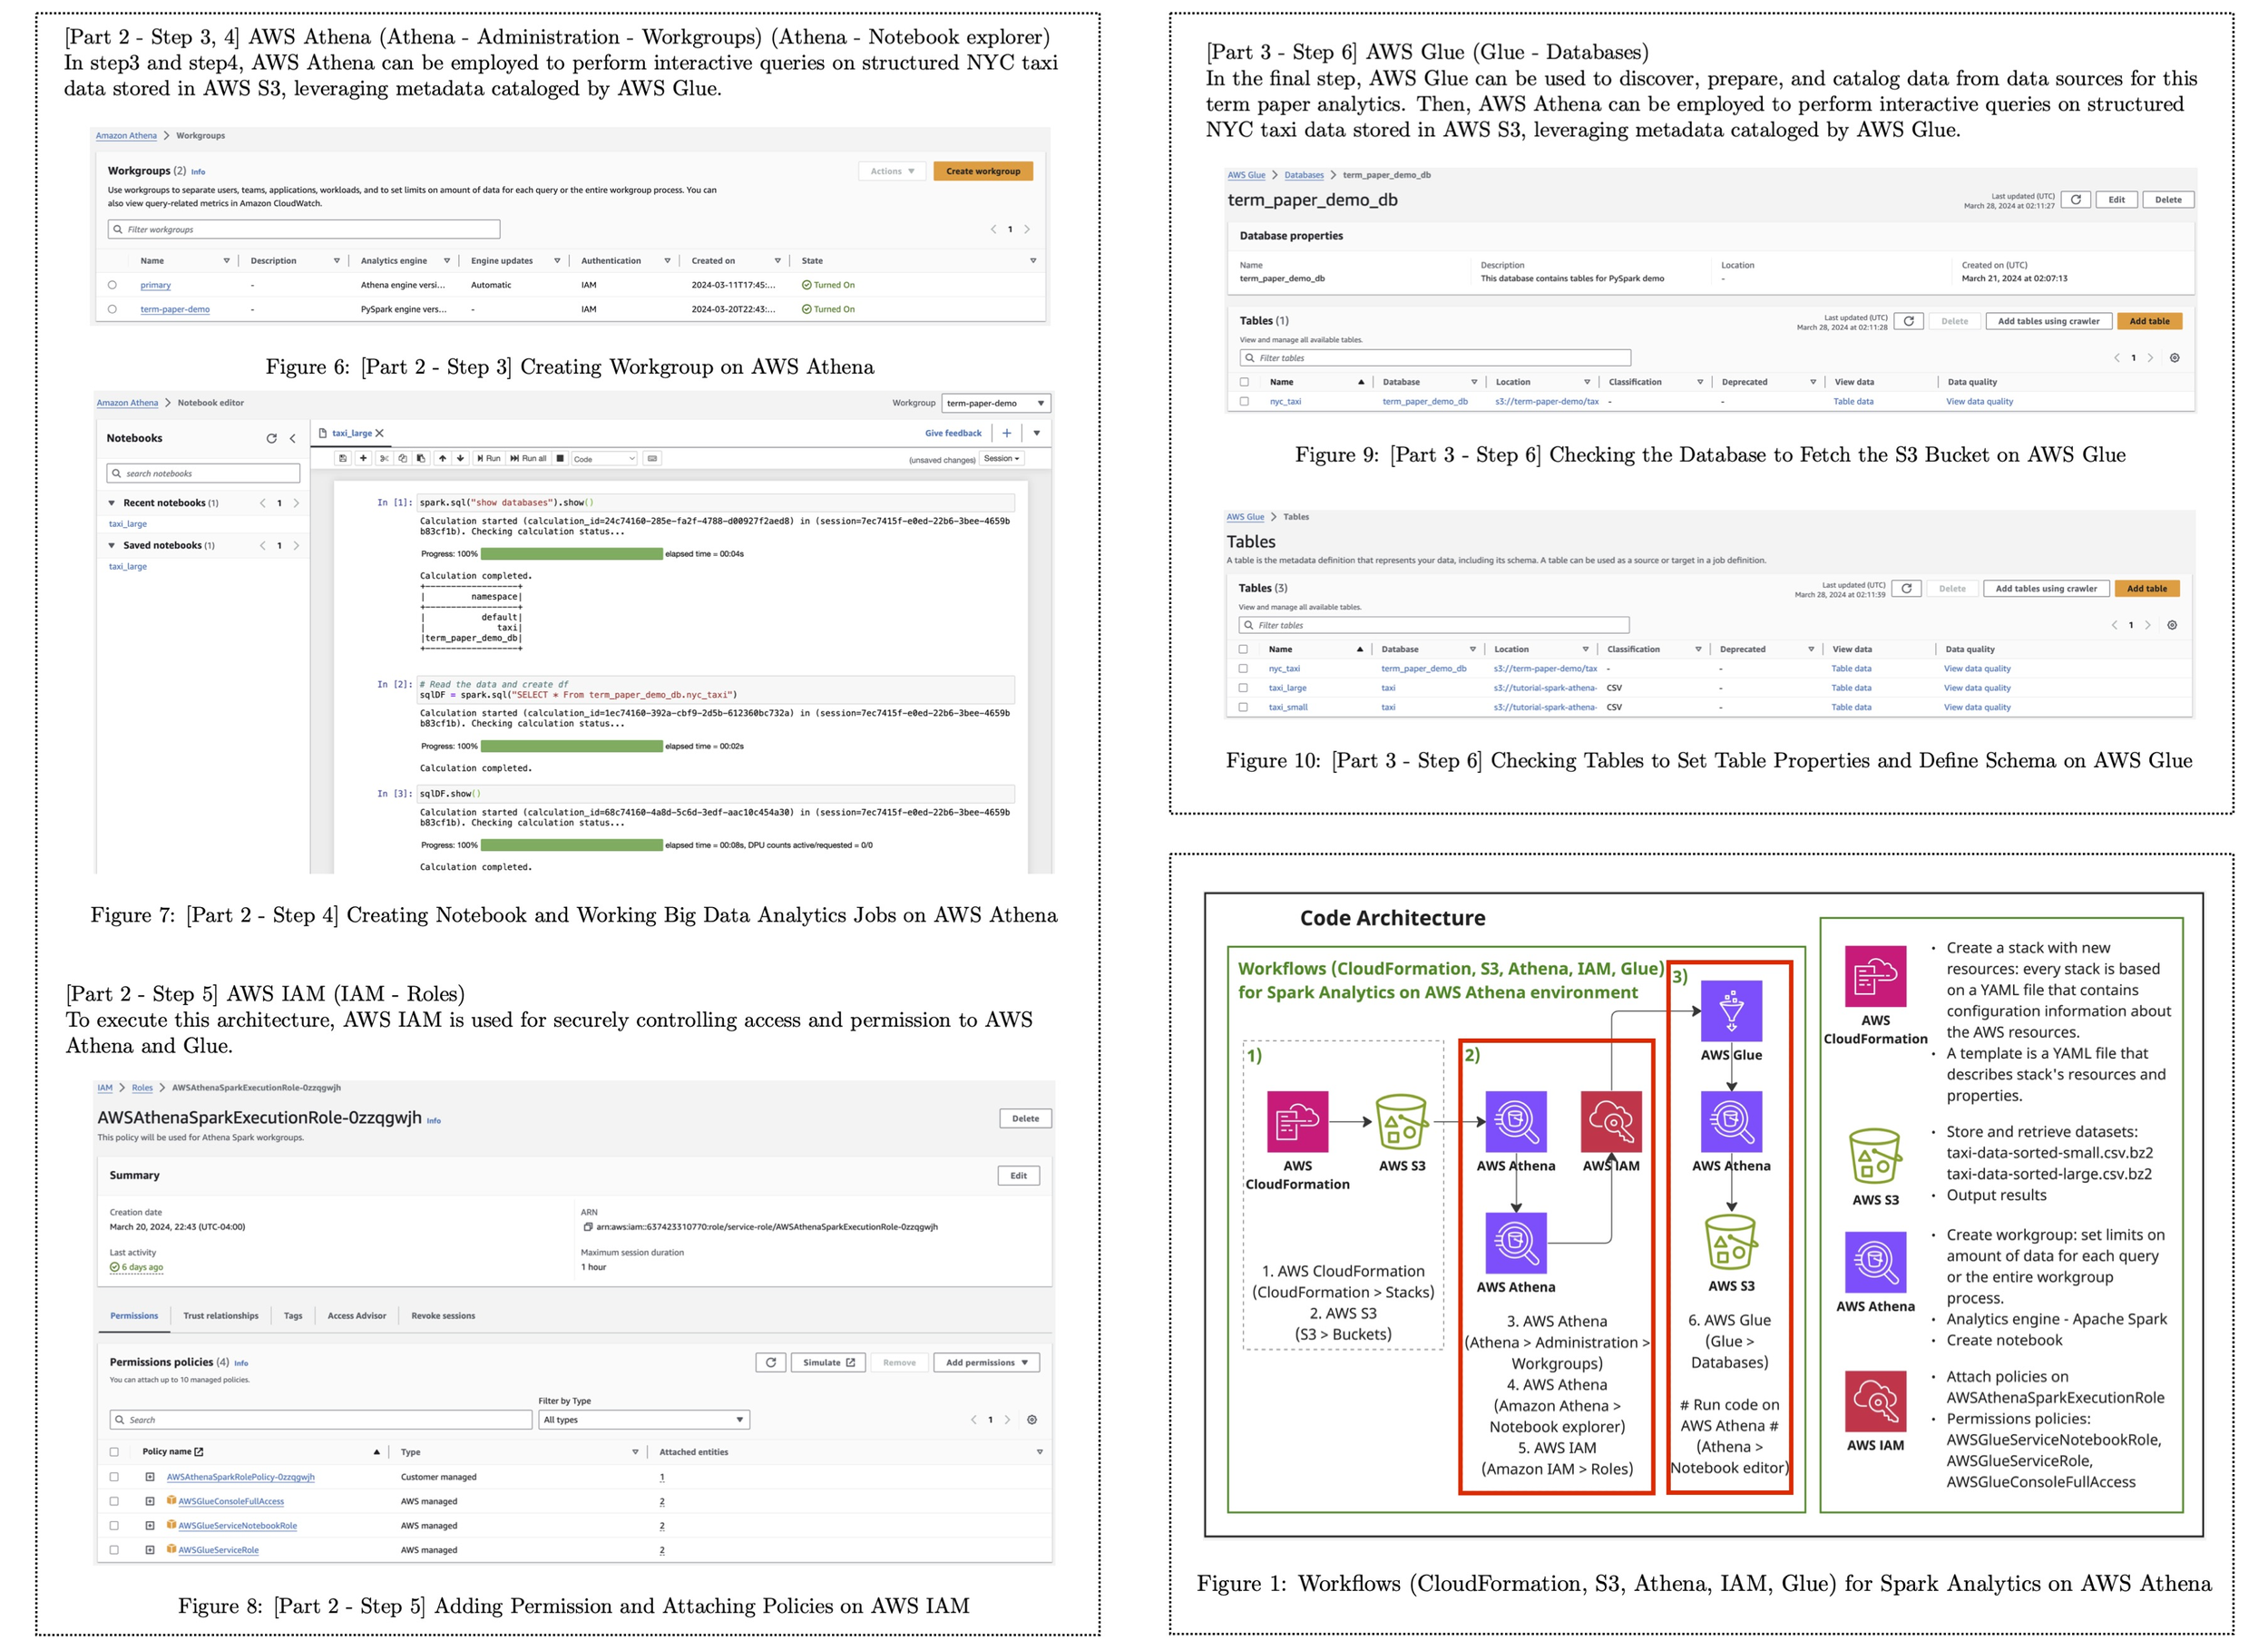Click the search notebooks input field
The image size is (2268, 1650).
pyautogui.click(x=203, y=473)
